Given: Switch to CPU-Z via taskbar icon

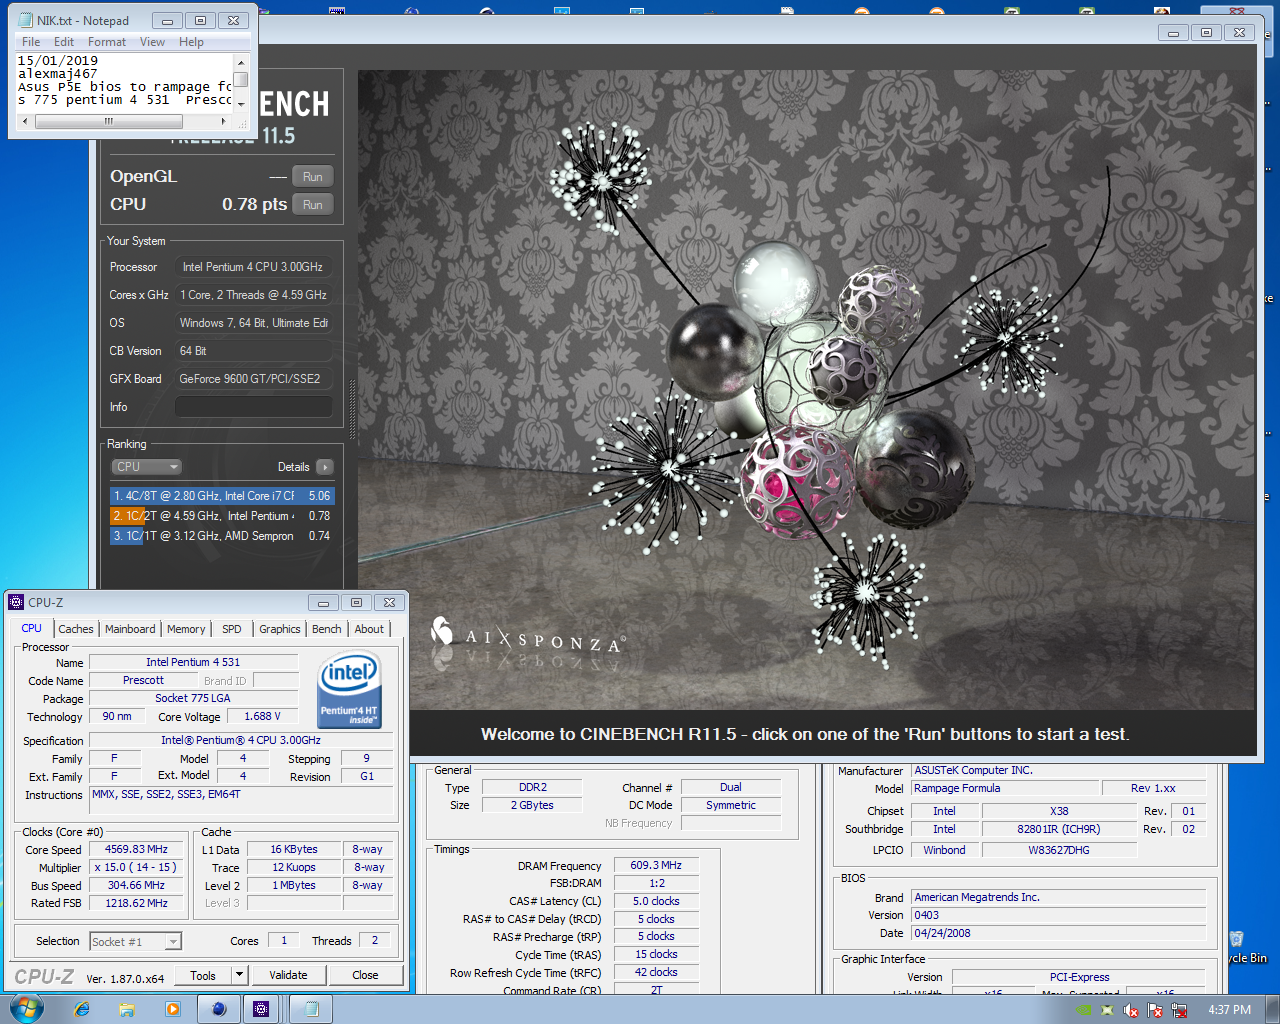Looking at the screenshot, I should pos(261,1010).
